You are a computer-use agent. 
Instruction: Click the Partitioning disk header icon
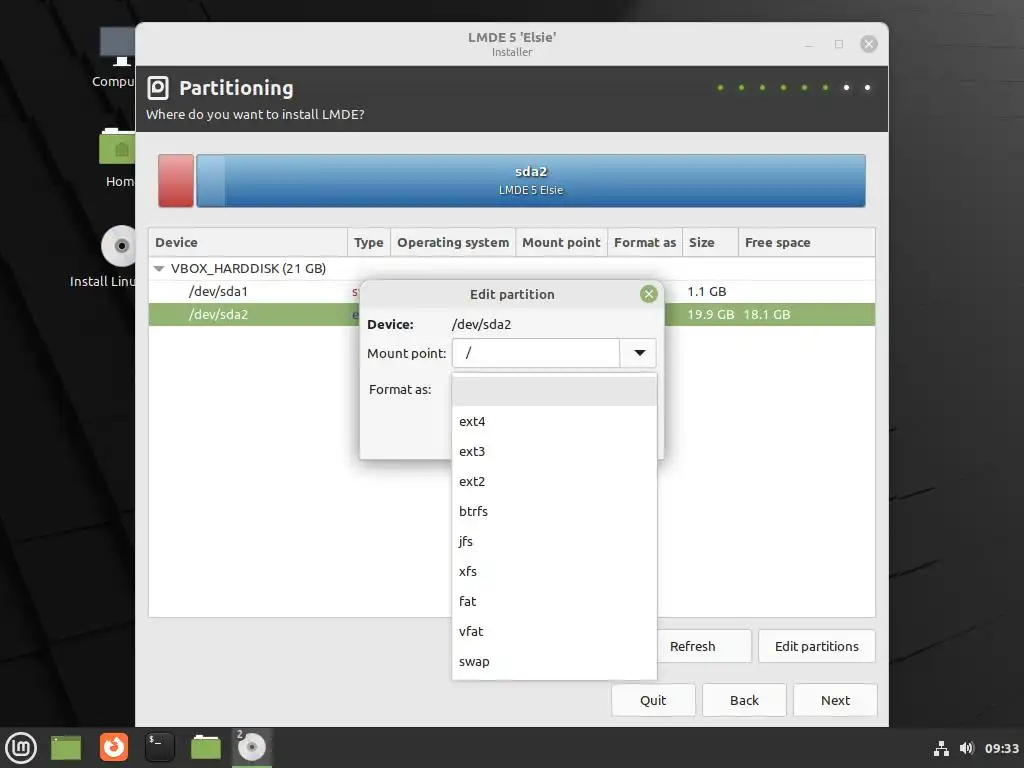tap(157, 88)
